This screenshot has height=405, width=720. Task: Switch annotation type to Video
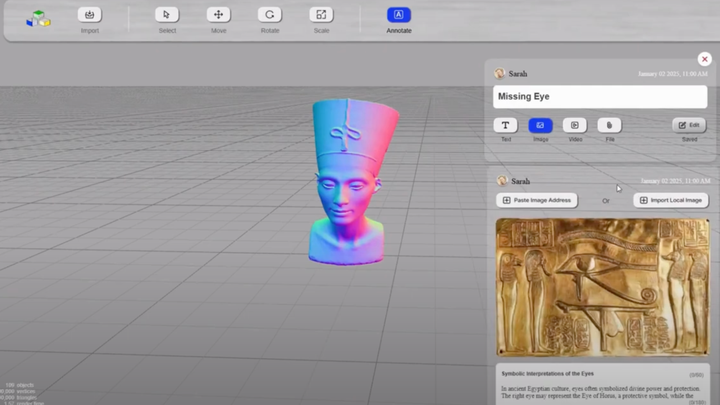(574, 125)
